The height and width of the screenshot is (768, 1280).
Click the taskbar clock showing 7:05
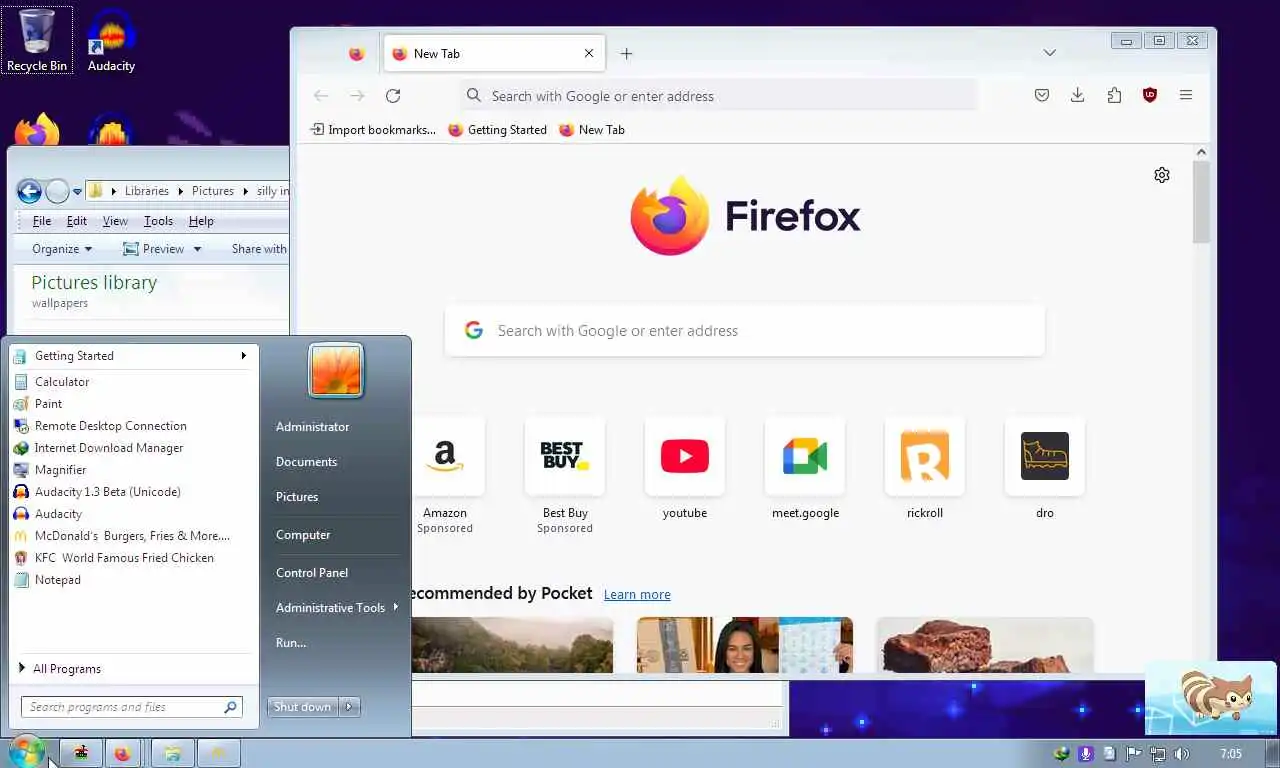pos(1231,754)
